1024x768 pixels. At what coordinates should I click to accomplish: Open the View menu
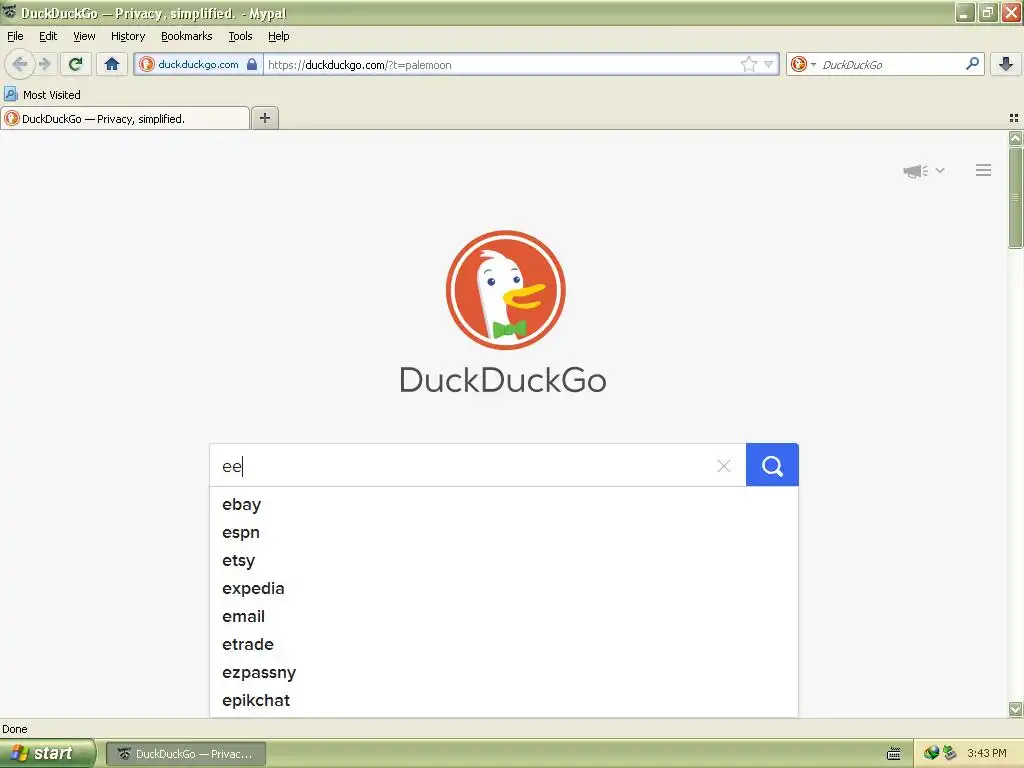pos(84,36)
